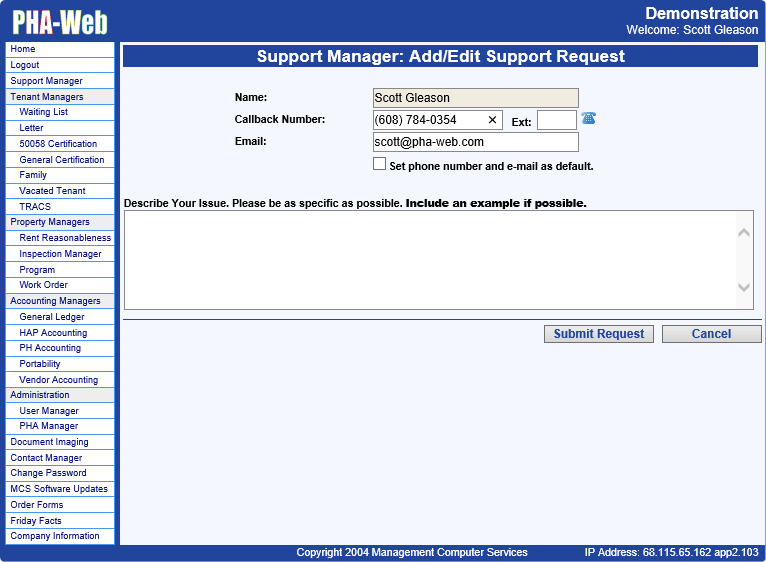Image resolution: width=766 pixels, height=562 pixels.
Task: Open MCS Software Updates
Action: [x=60, y=489]
